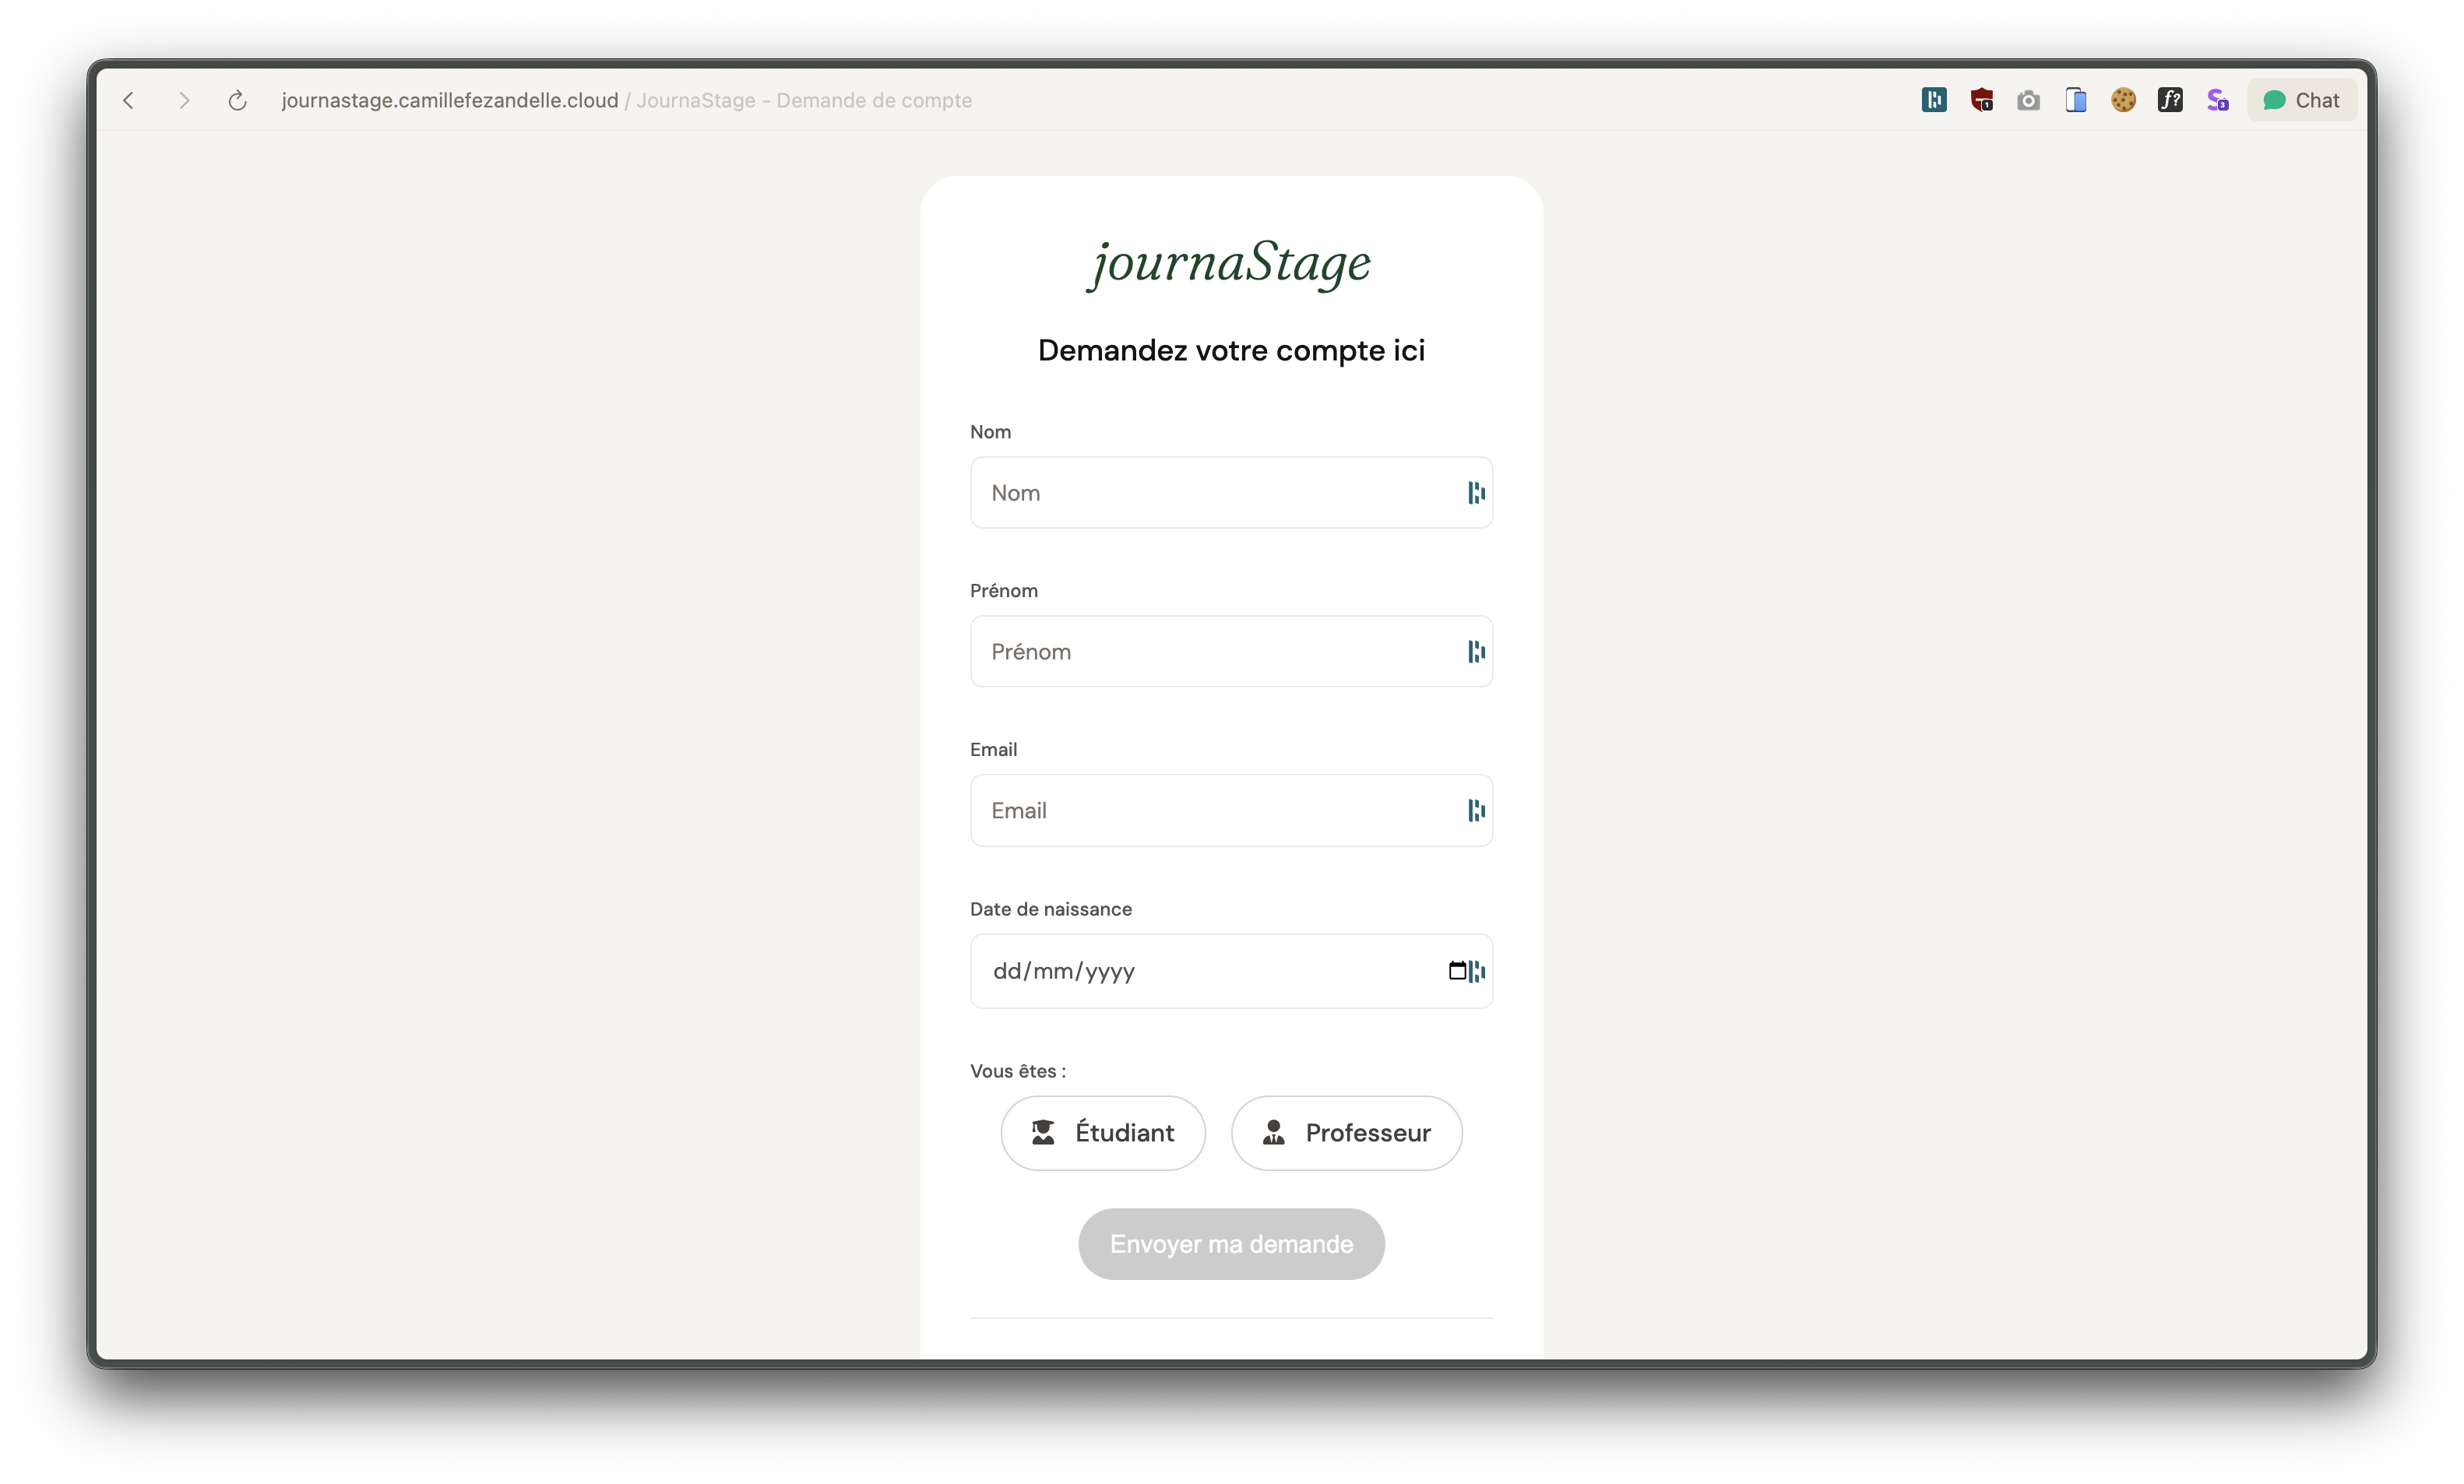Select the Professeur role option
This screenshot has width=2464, height=1484.
point(1346,1132)
